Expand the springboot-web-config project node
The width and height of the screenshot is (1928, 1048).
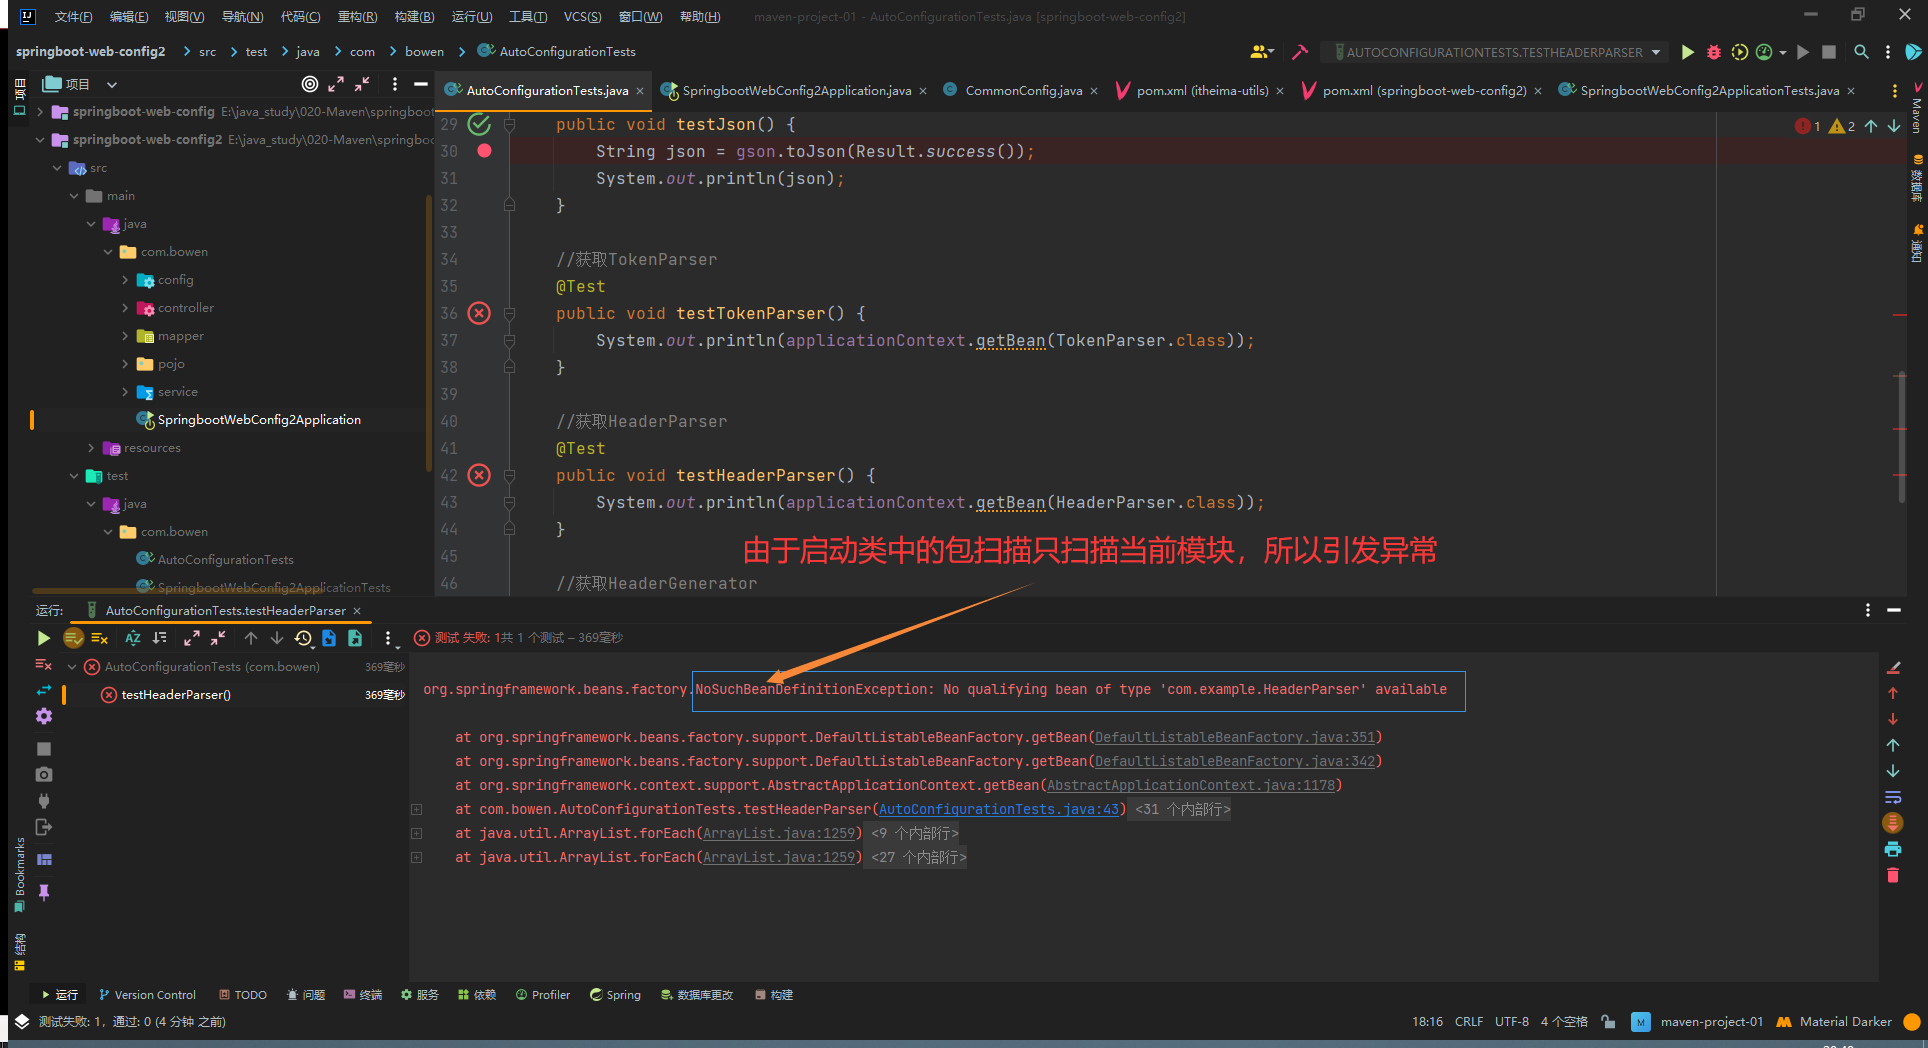[x=39, y=112]
